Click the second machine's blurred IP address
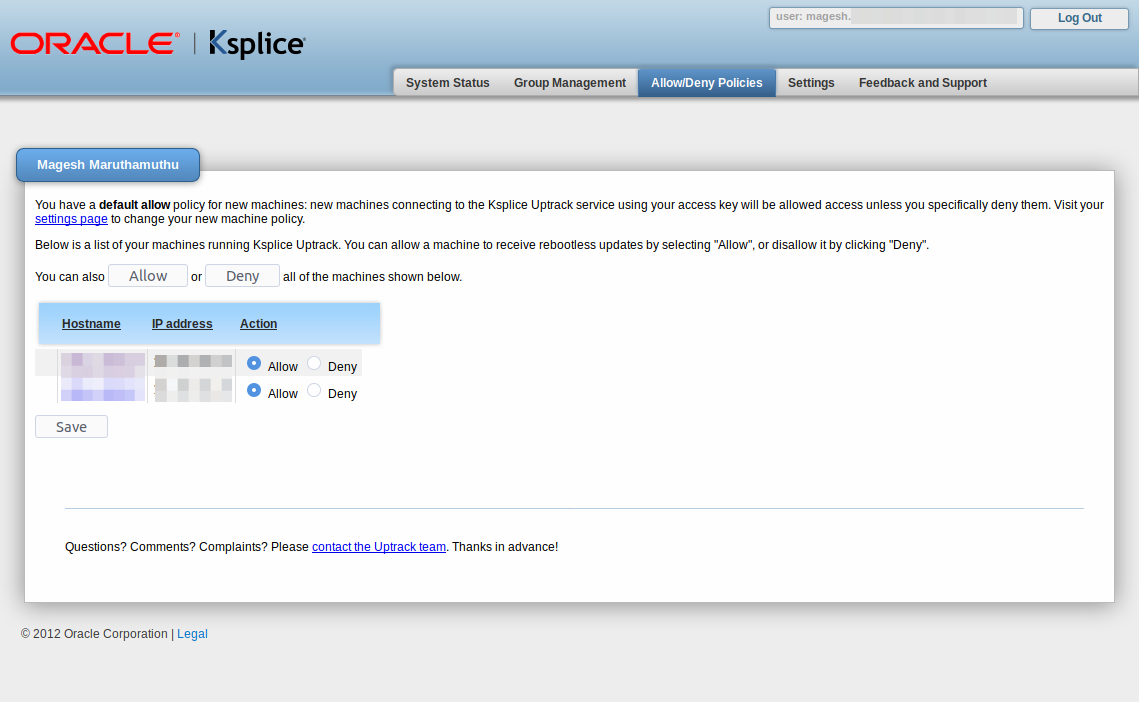1139x702 pixels. coord(192,390)
